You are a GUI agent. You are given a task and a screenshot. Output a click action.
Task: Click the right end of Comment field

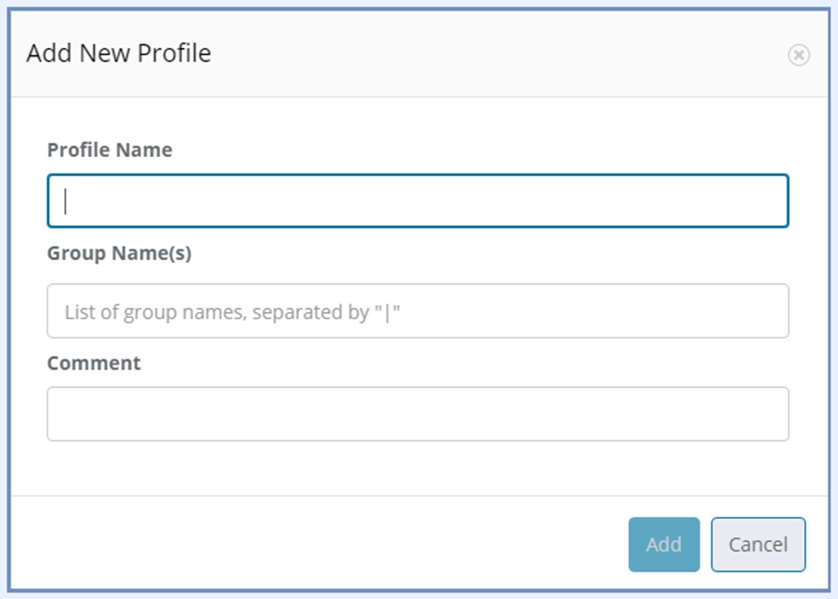[x=770, y=414]
